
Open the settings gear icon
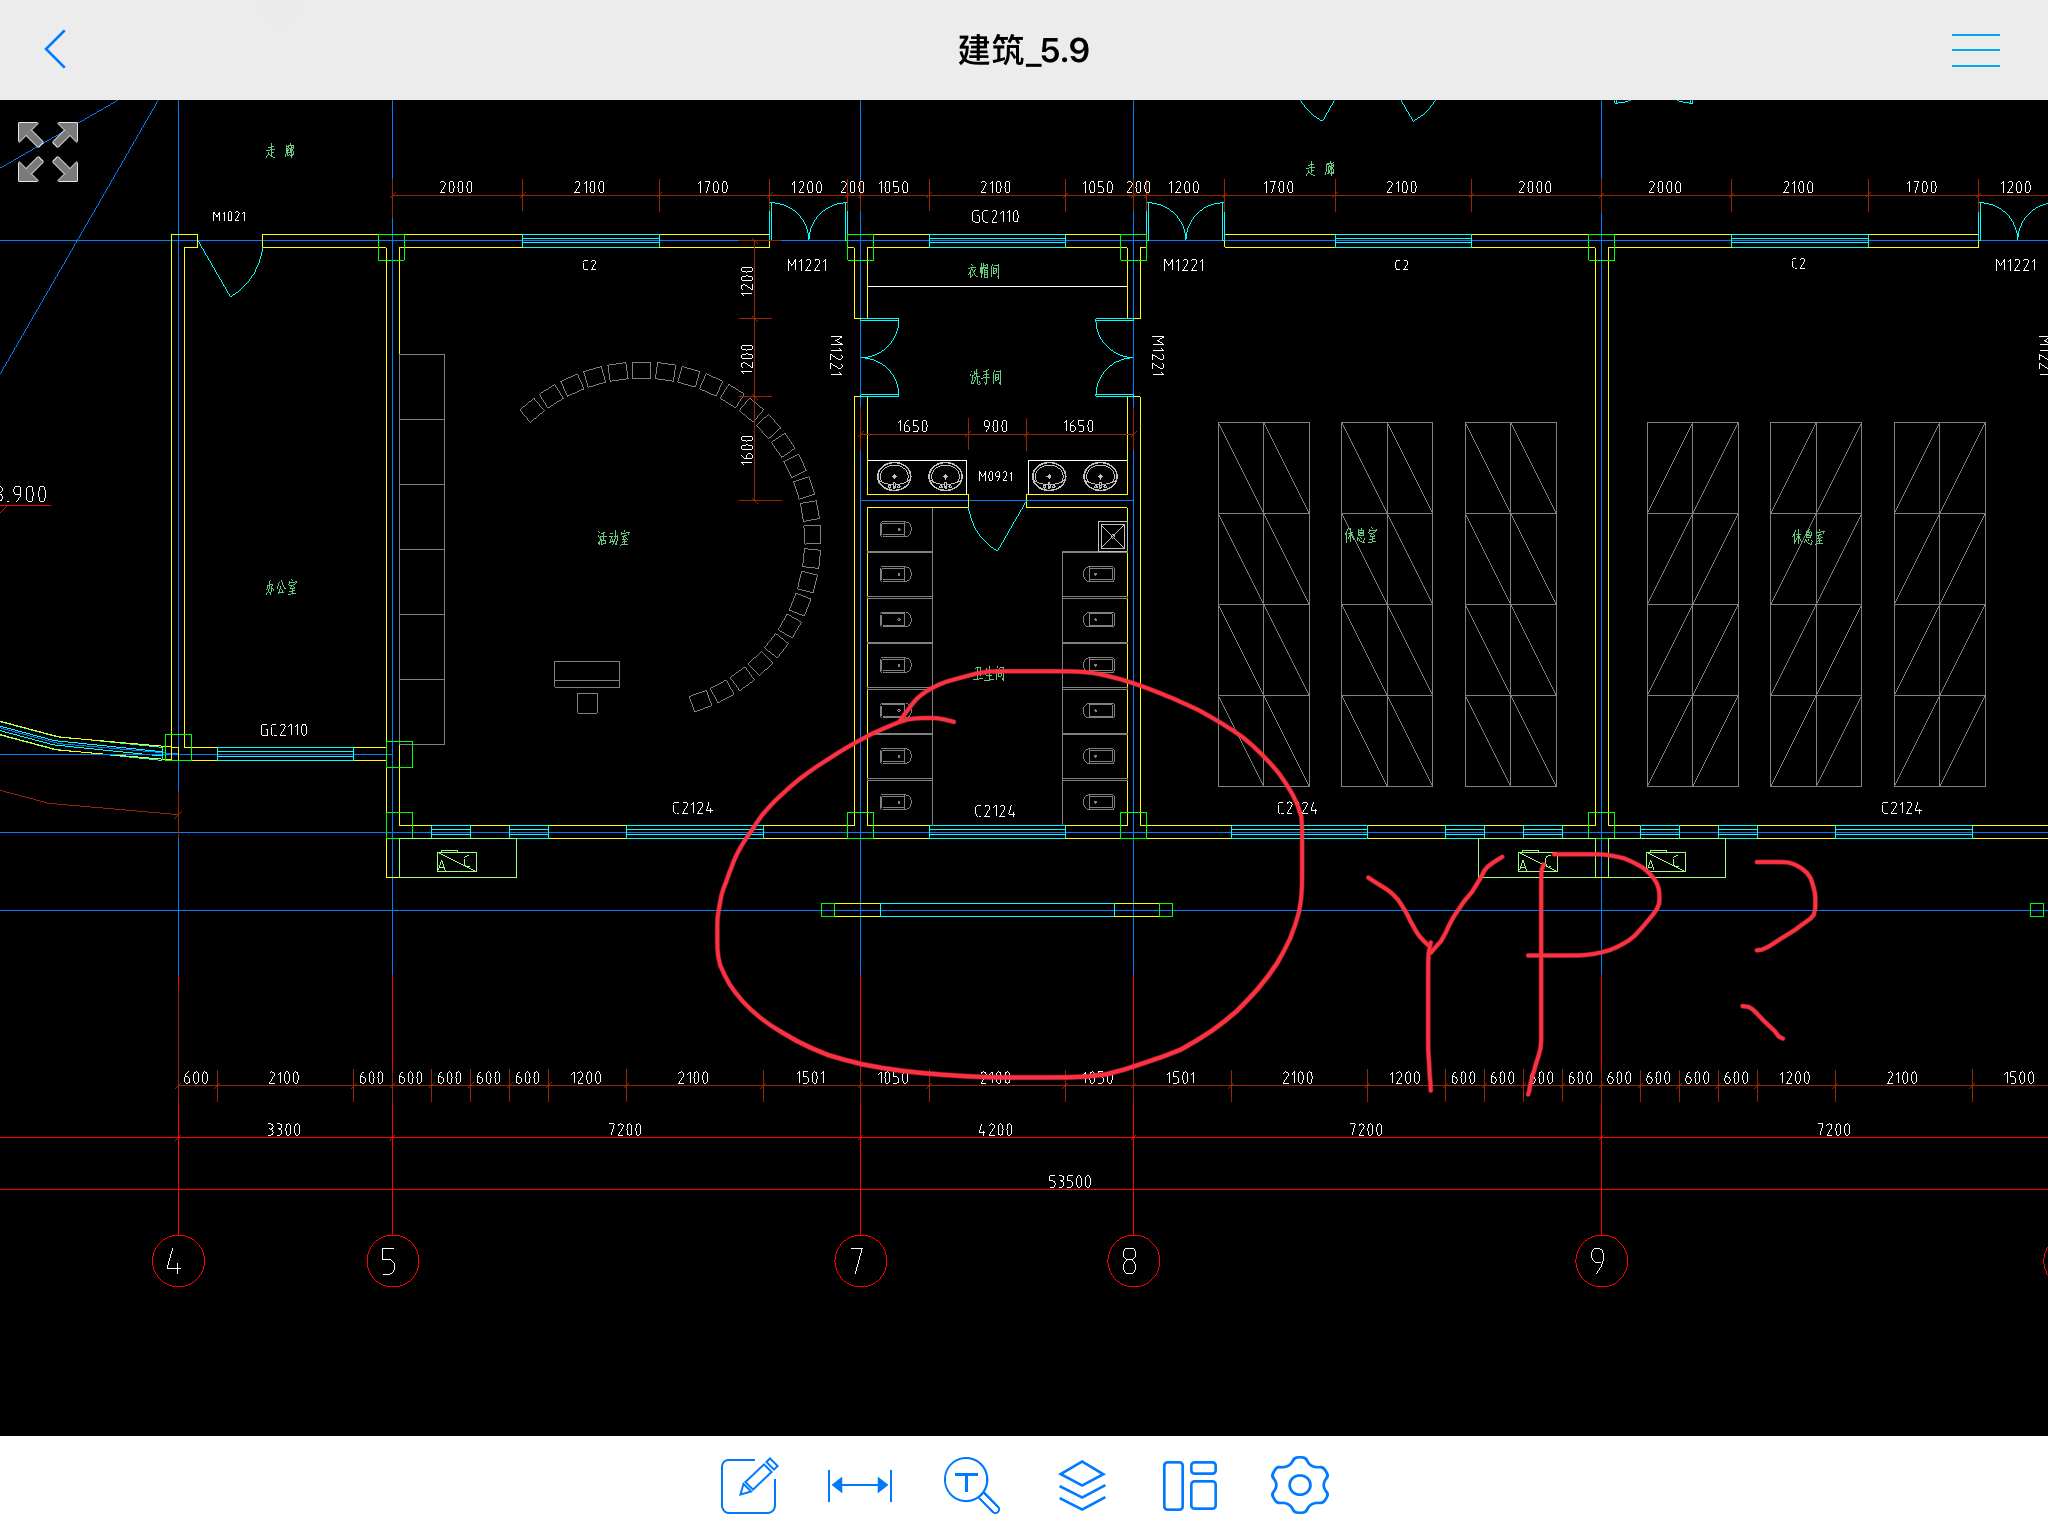tap(1299, 1485)
